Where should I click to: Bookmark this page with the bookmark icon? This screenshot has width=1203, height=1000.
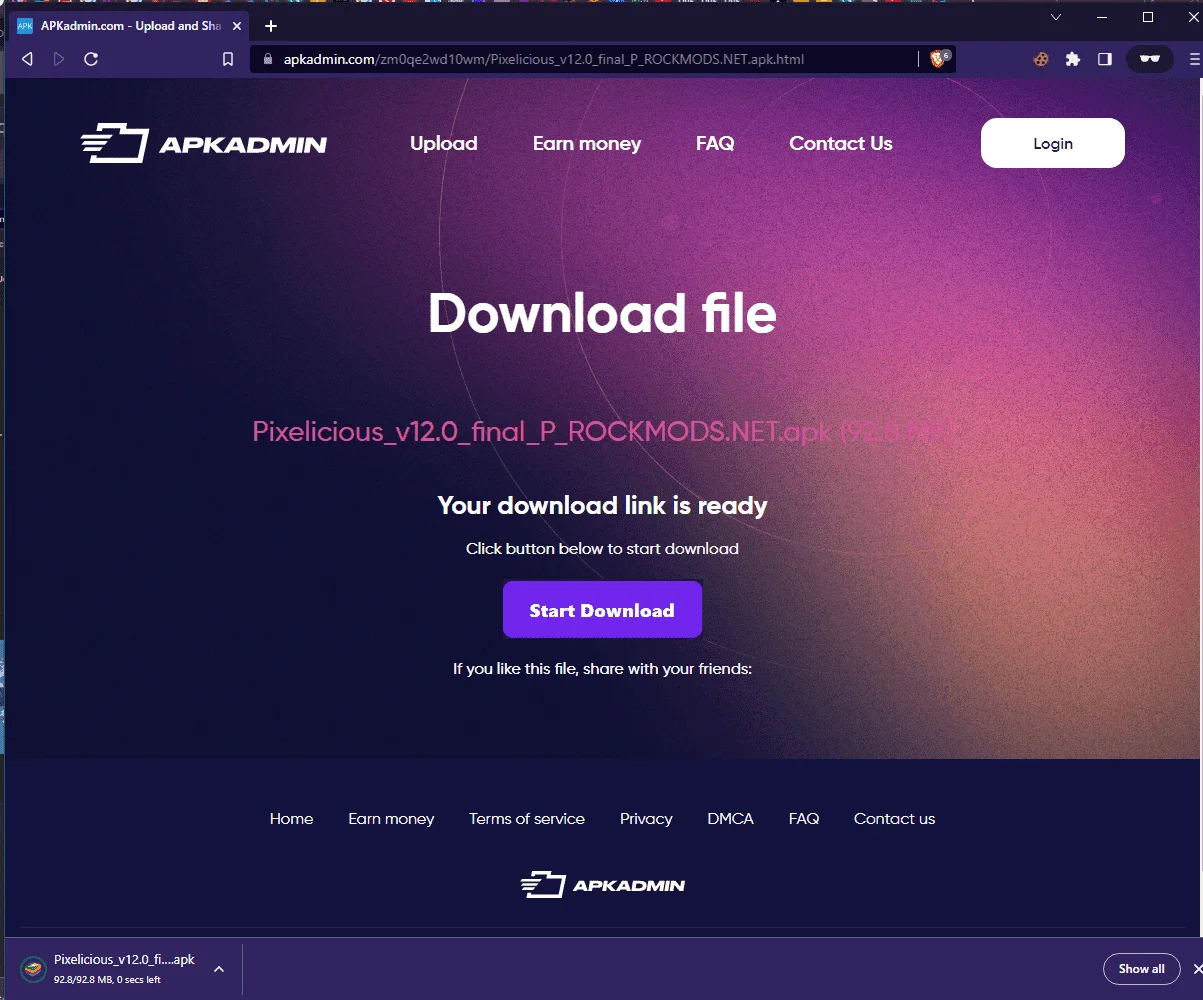tap(228, 60)
